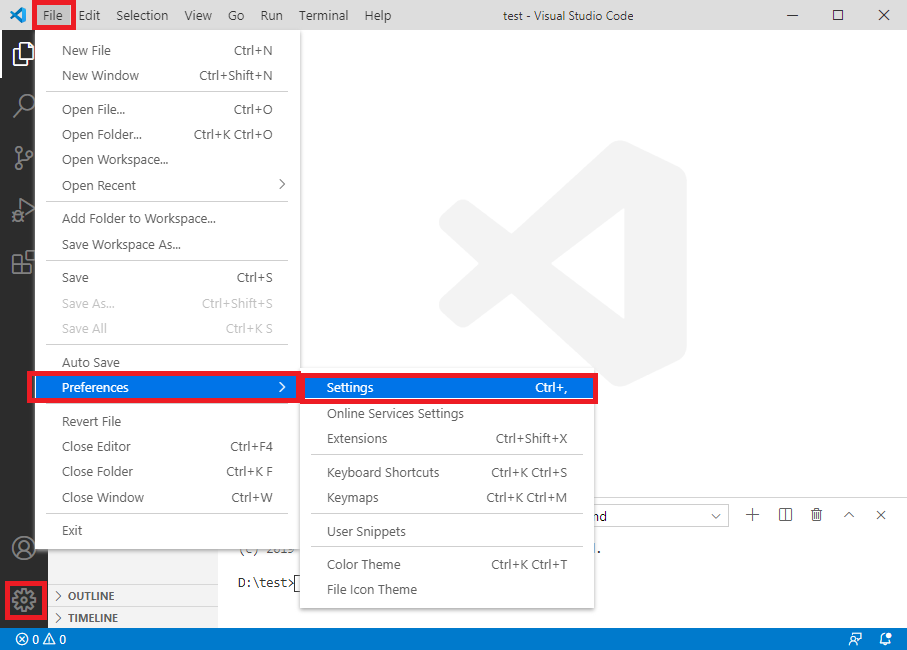Open the Run menu

pyautogui.click(x=271, y=15)
